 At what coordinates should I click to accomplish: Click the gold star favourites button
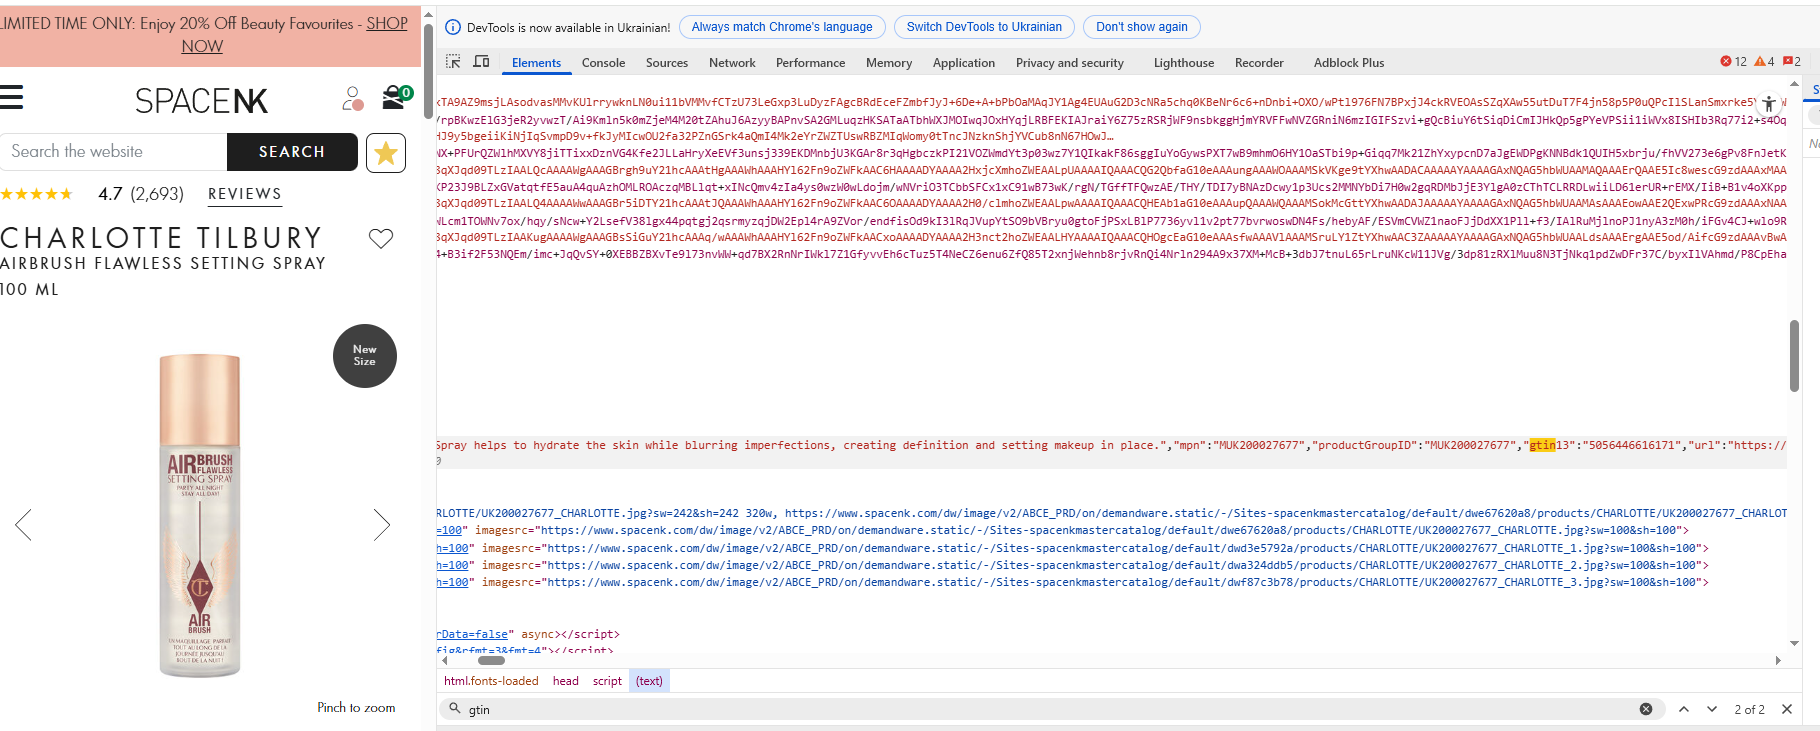(386, 152)
